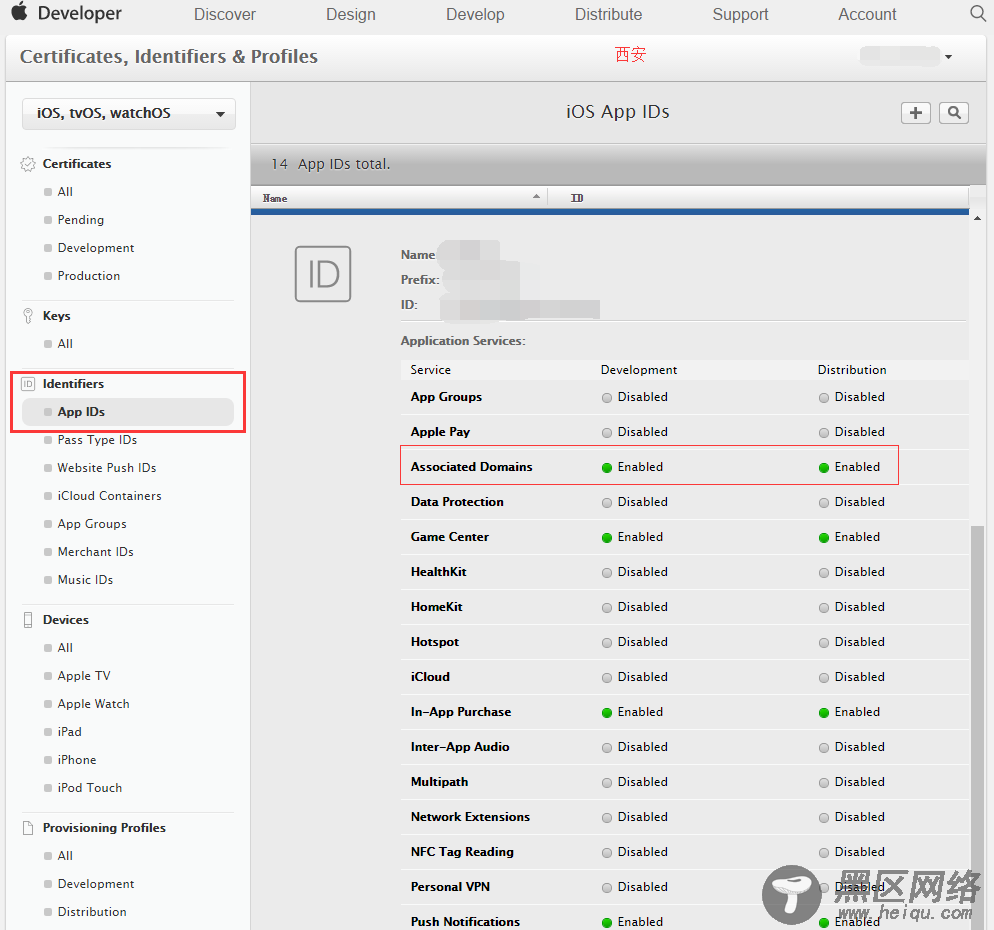This screenshot has height=930, width=994.
Task: Click Associated Domains Development green status dot
Action: (607, 468)
